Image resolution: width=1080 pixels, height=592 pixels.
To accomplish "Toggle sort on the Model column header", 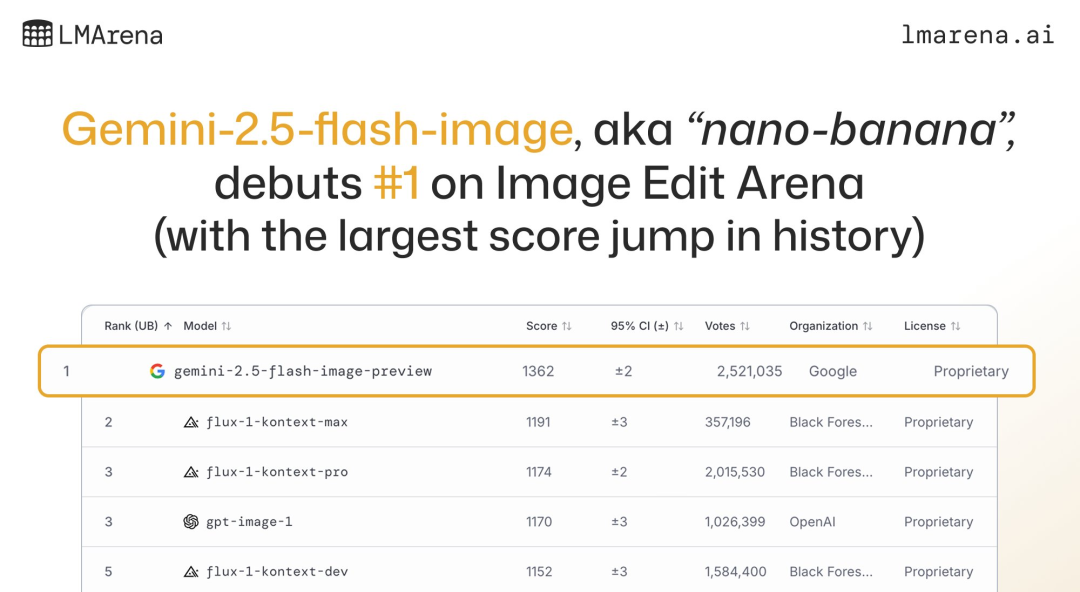I will tap(207, 326).
